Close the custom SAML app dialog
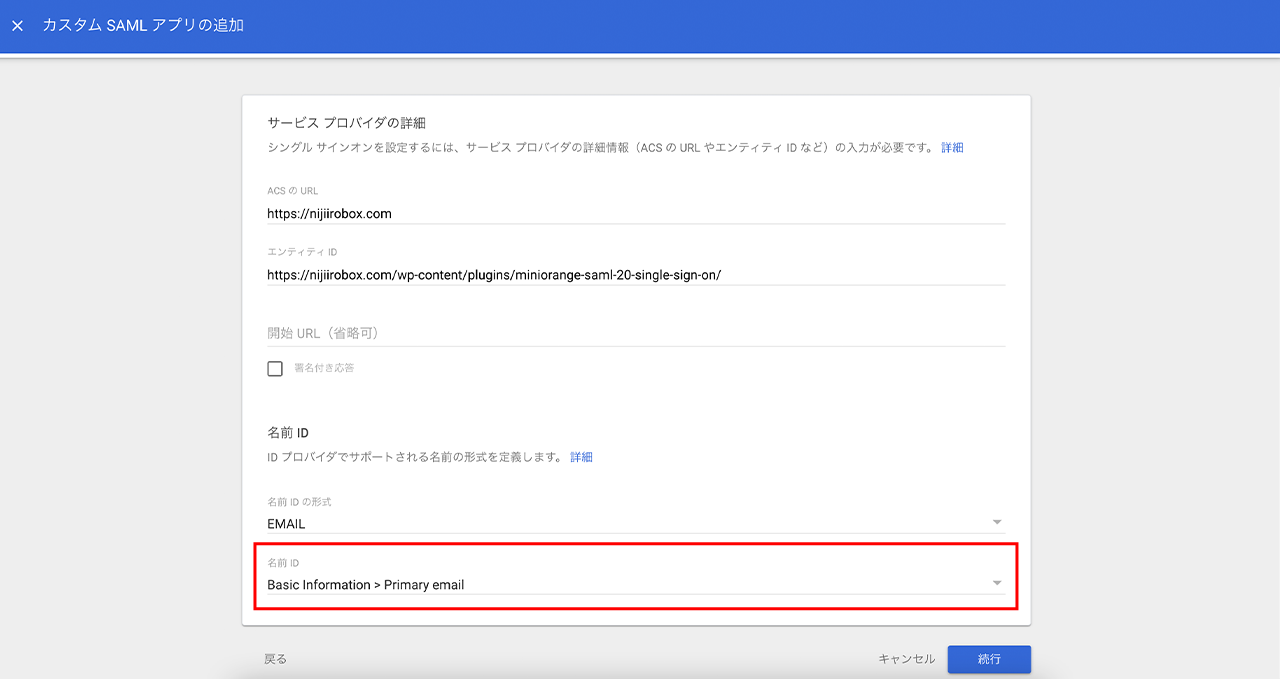 coord(17,26)
